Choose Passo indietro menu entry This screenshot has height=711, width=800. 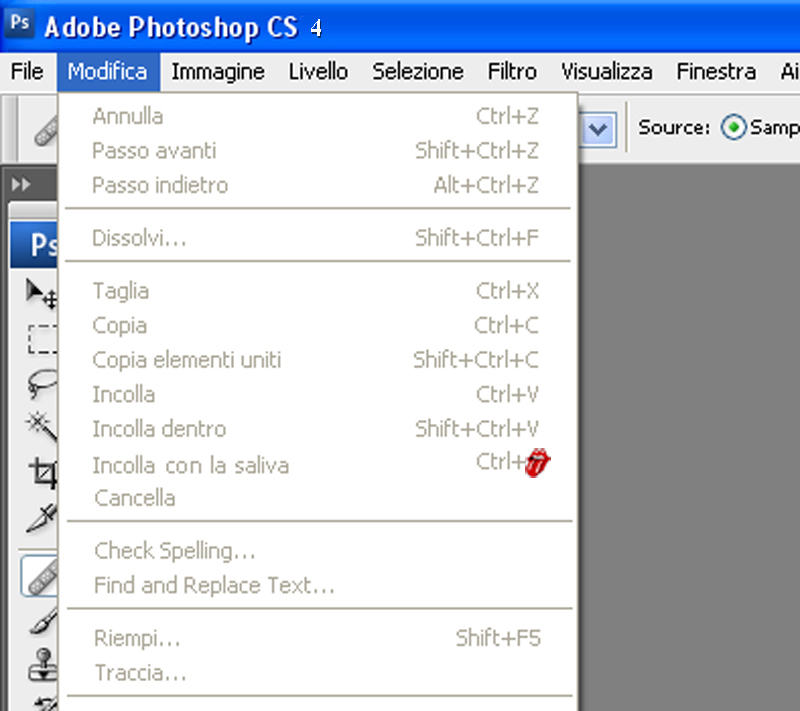(317, 185)
